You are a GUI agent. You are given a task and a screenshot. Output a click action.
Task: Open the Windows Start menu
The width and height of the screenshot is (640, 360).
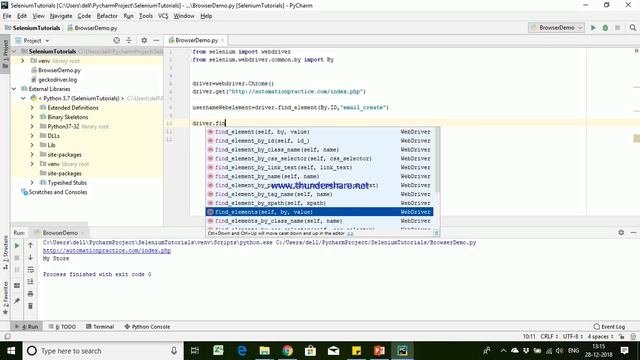[11, 351]
